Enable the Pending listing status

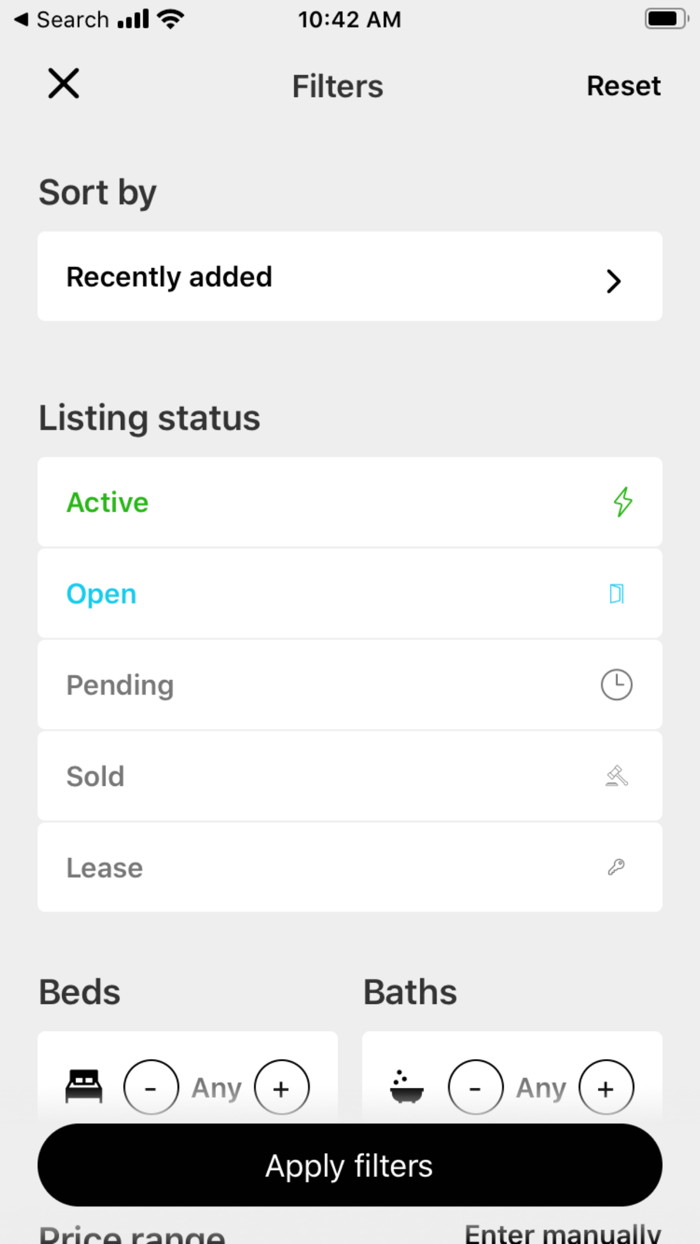pos(120,685)
